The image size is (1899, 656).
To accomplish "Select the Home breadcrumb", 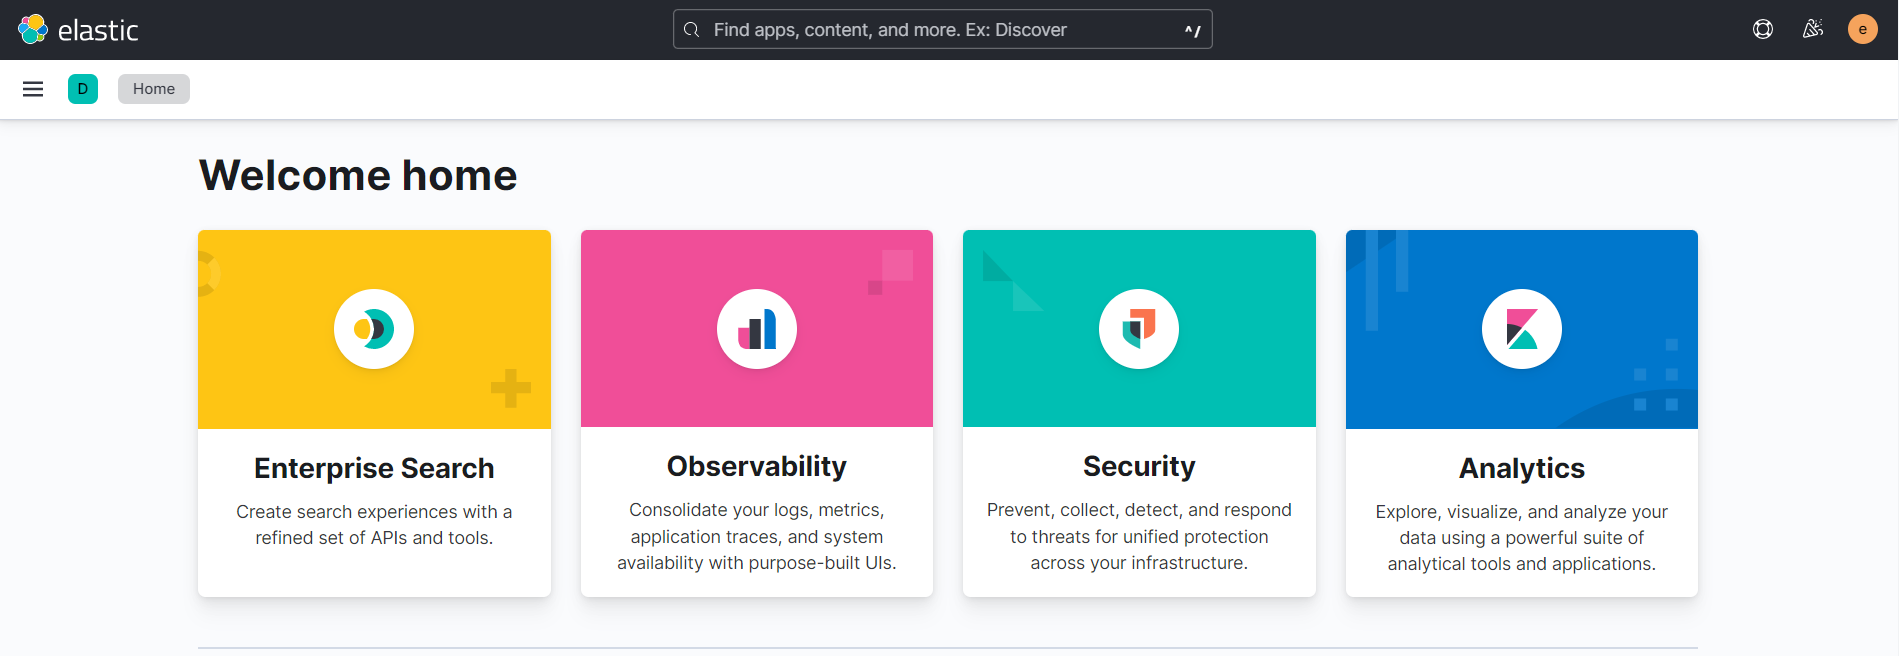I will pos(154,89).
